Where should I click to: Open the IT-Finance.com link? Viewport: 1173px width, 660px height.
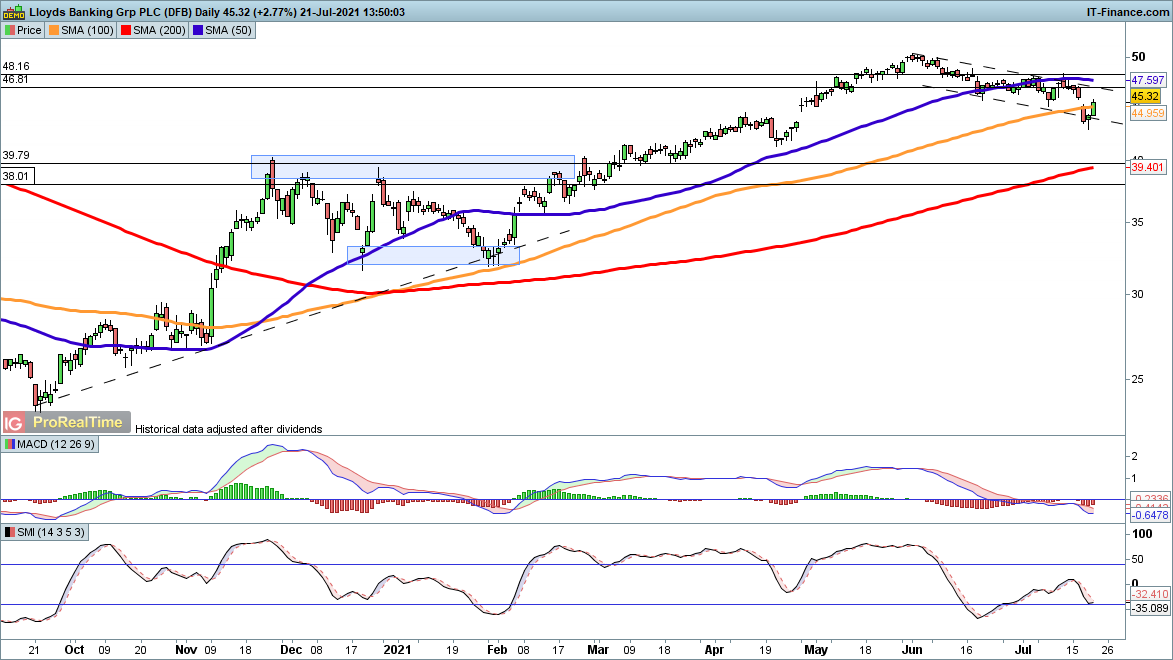pos(1127,12)
